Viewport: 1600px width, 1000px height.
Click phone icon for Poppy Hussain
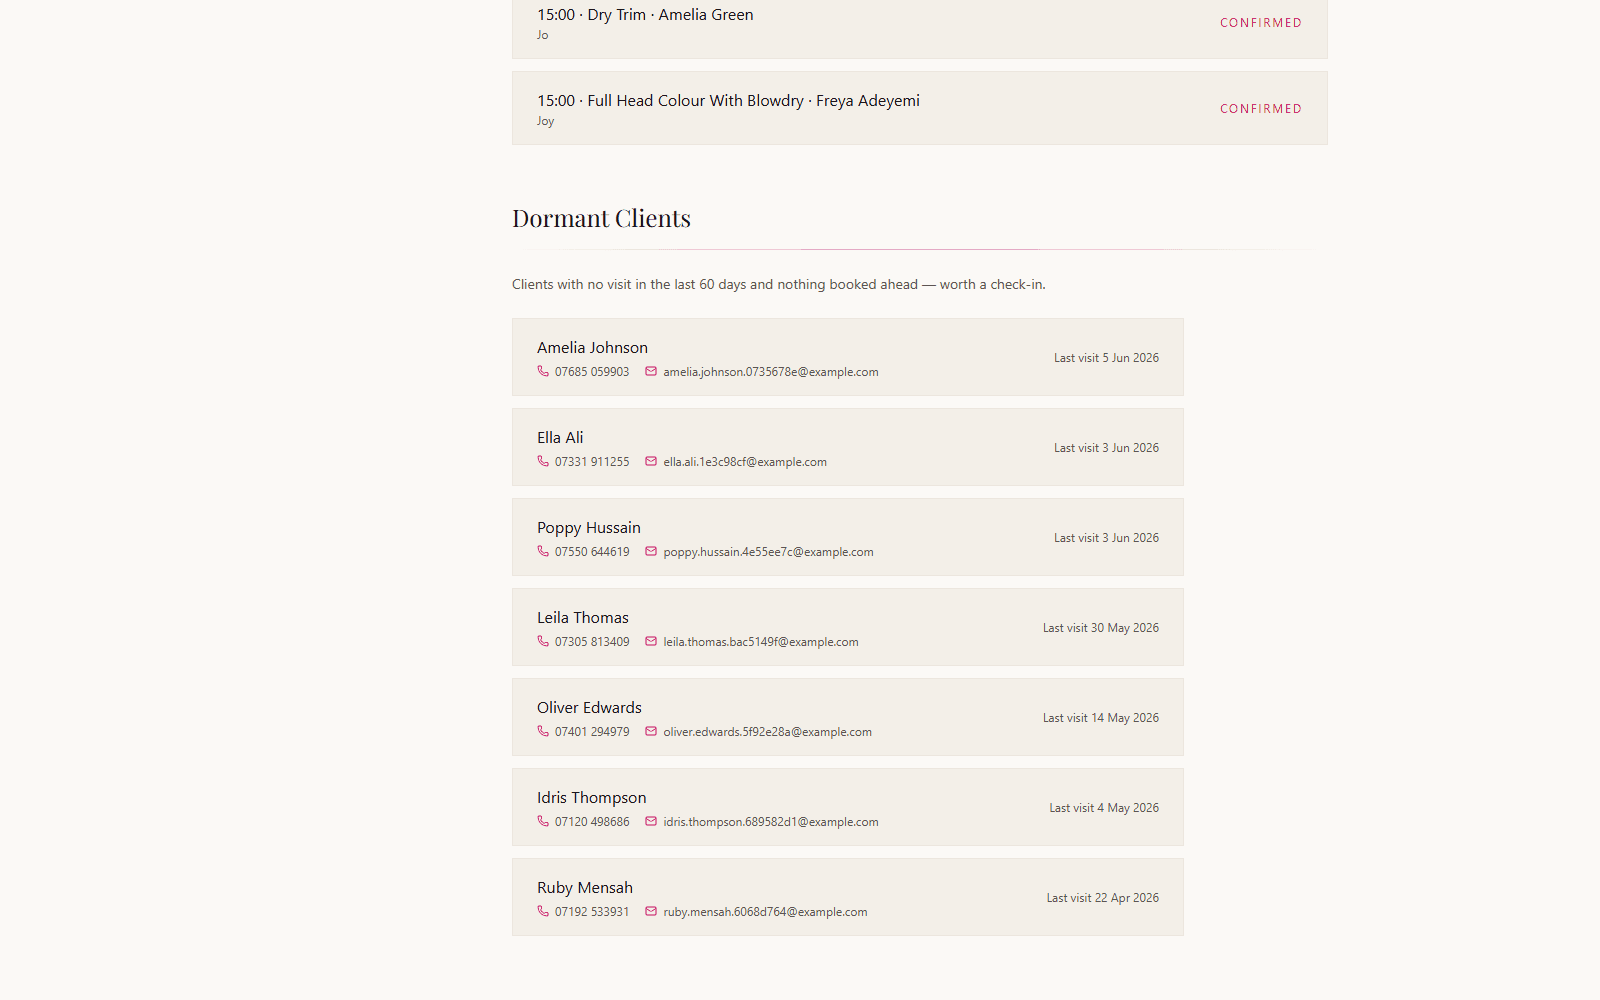(543, 551)
